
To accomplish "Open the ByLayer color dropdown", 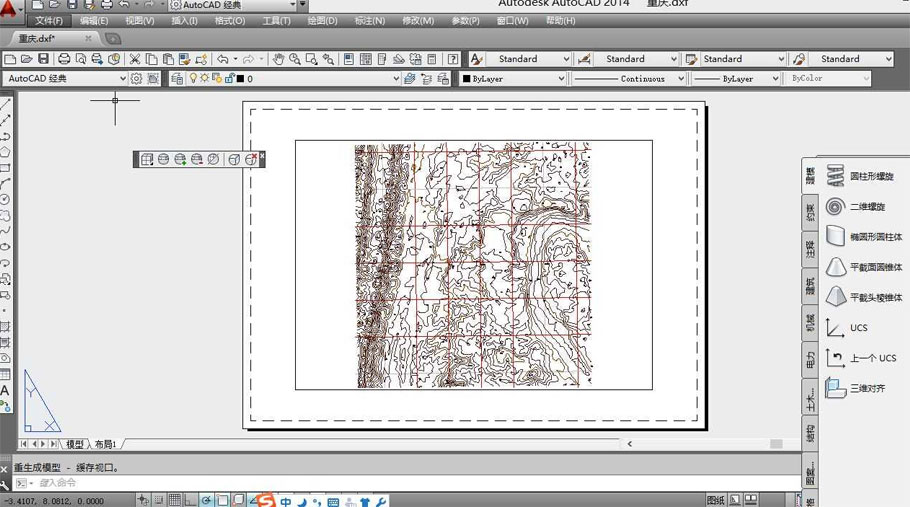I will (x=513, y=78).
